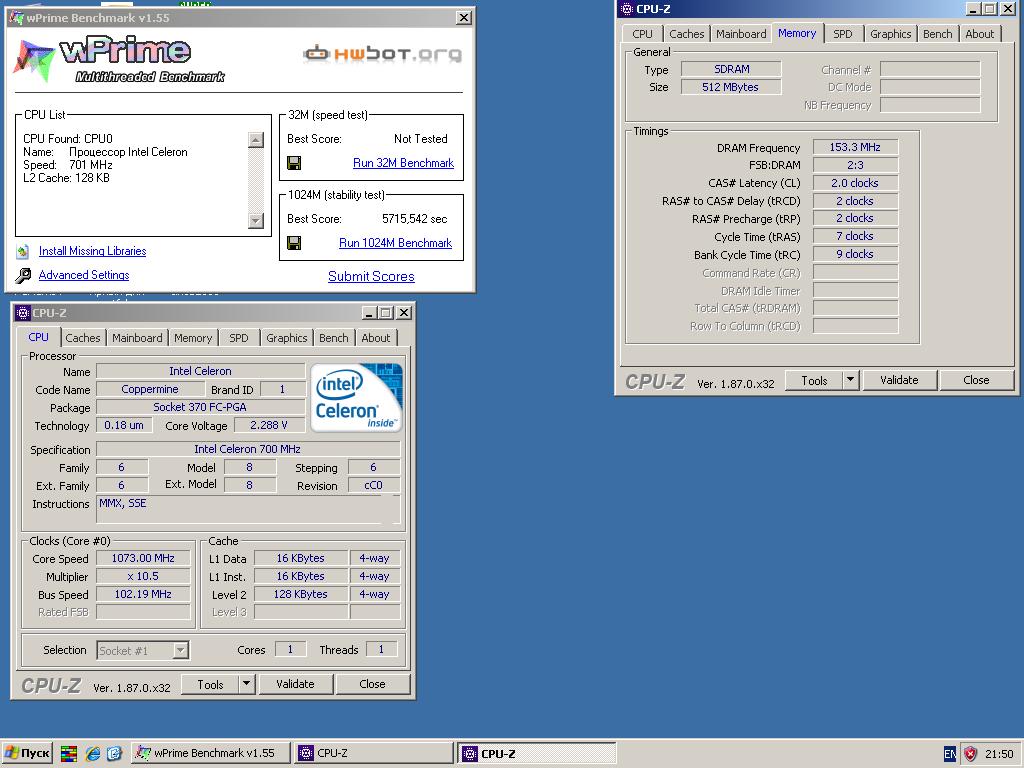Viewport: 1024px width, 768px height.
Task: Click the Install Missing Libraries icon
Action: coord(23,251)
